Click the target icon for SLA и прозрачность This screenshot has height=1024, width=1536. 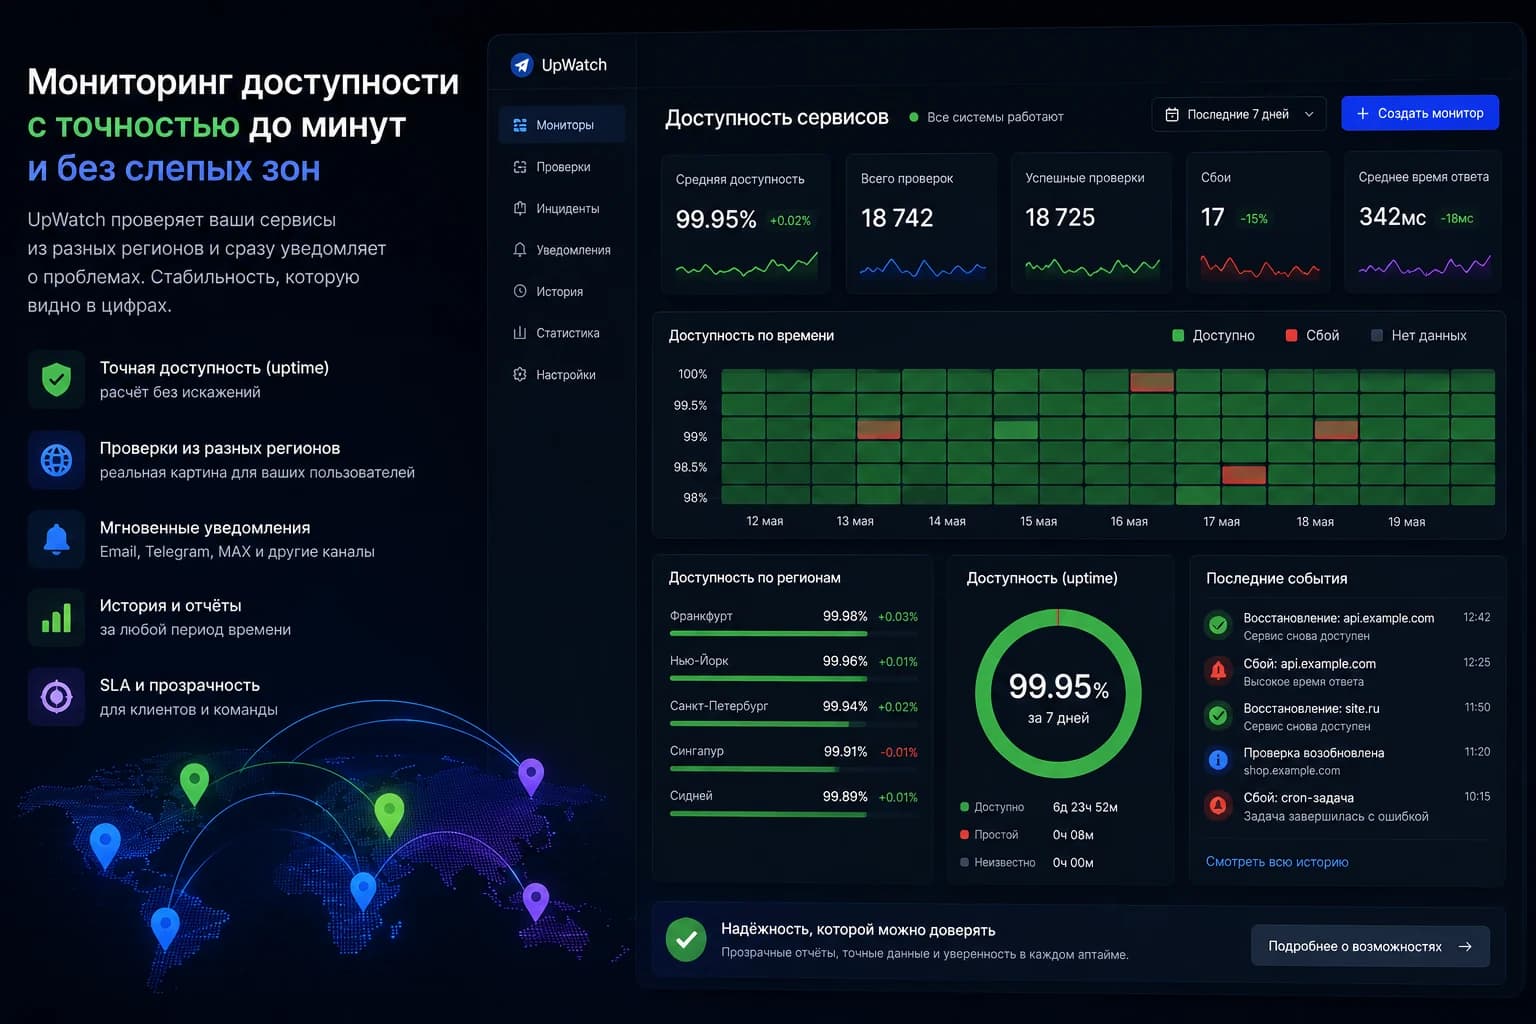pyautogui.click(x=56, y=696)
